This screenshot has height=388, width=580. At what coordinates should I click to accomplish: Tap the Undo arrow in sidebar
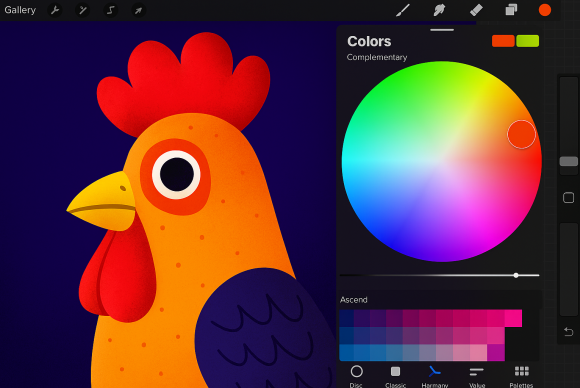[569, 331]
